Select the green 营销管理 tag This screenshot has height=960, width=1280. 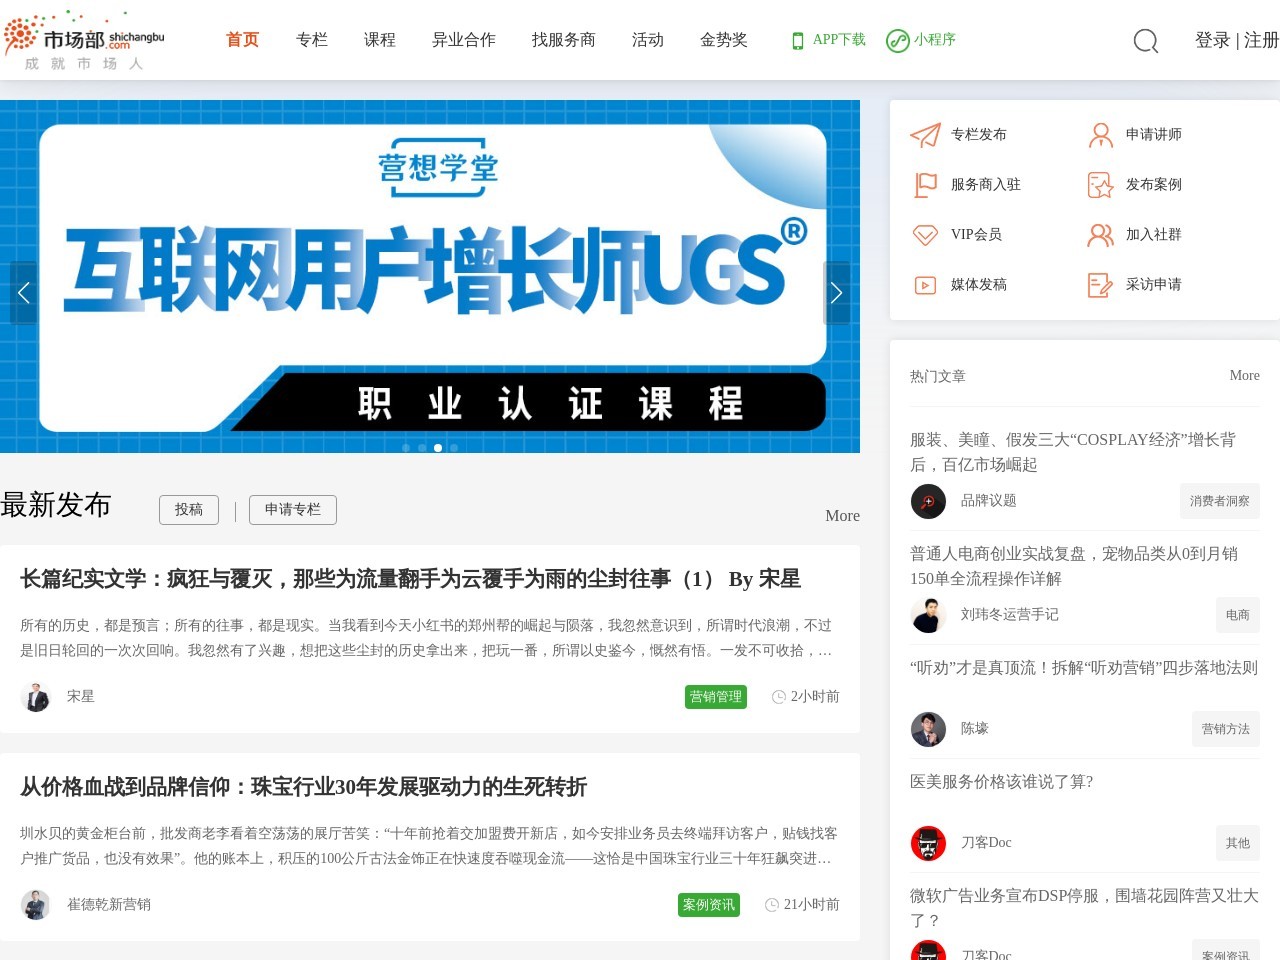tap(716, 697)
